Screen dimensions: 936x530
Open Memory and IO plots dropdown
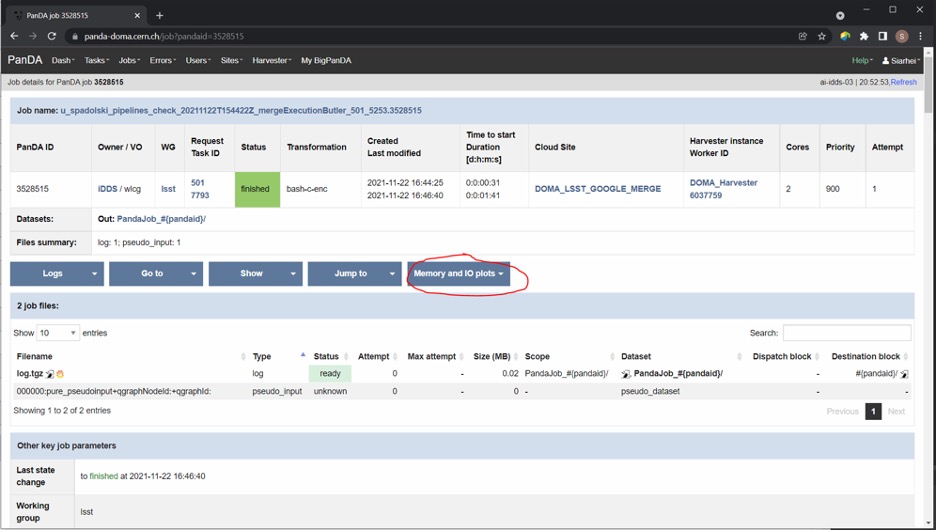tap(458, 273)
